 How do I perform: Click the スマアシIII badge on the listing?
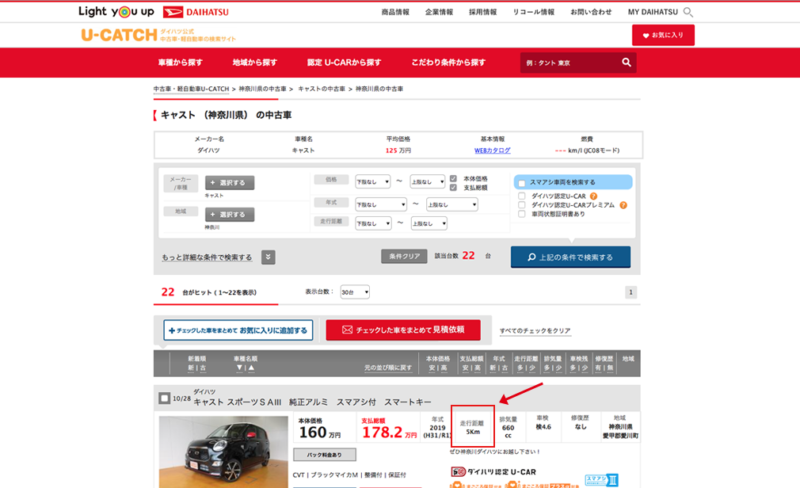(602, 480)
